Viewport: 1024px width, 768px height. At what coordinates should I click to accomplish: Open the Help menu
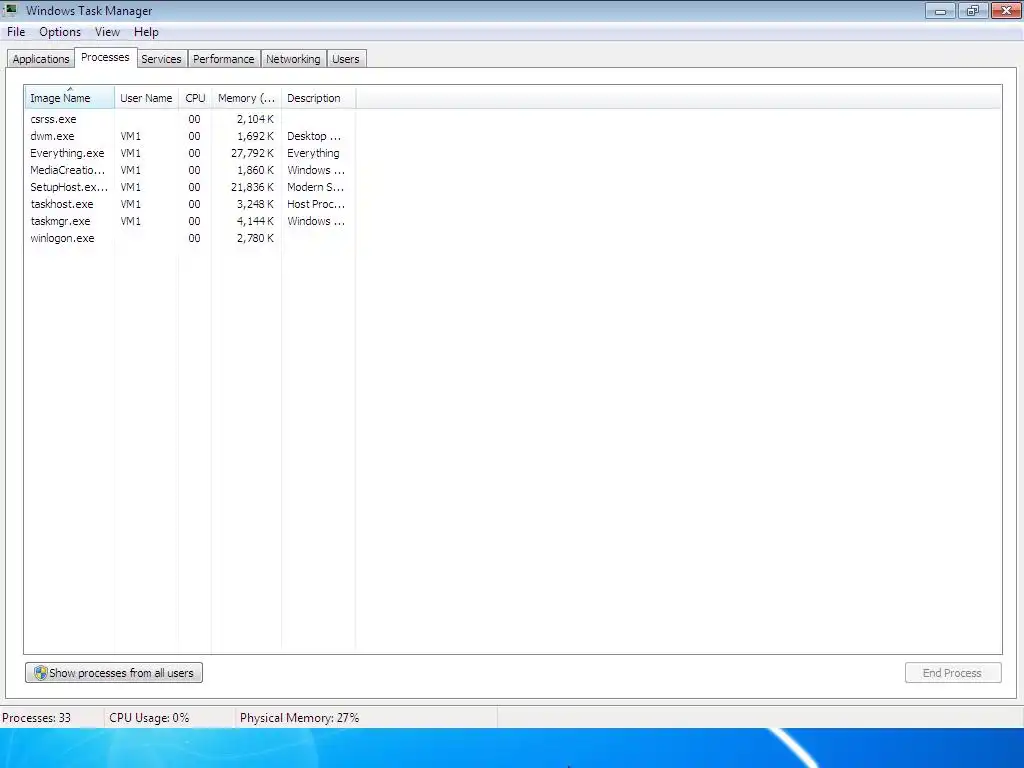(146, 32)
